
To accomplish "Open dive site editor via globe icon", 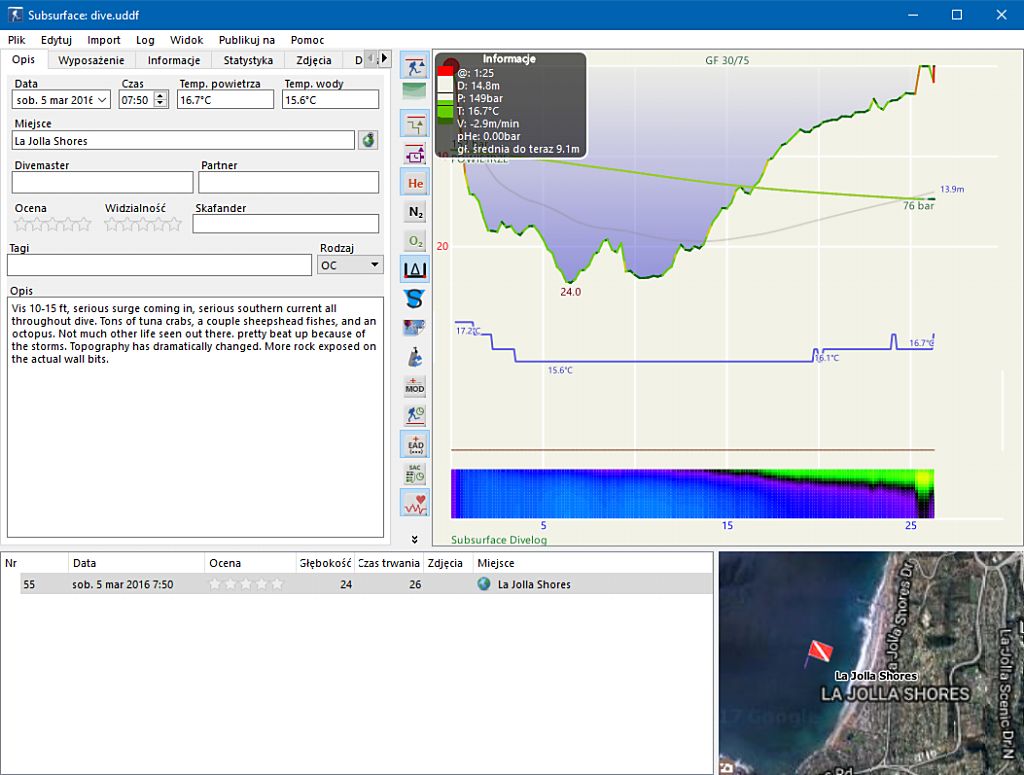I will (x=367, y=140).
